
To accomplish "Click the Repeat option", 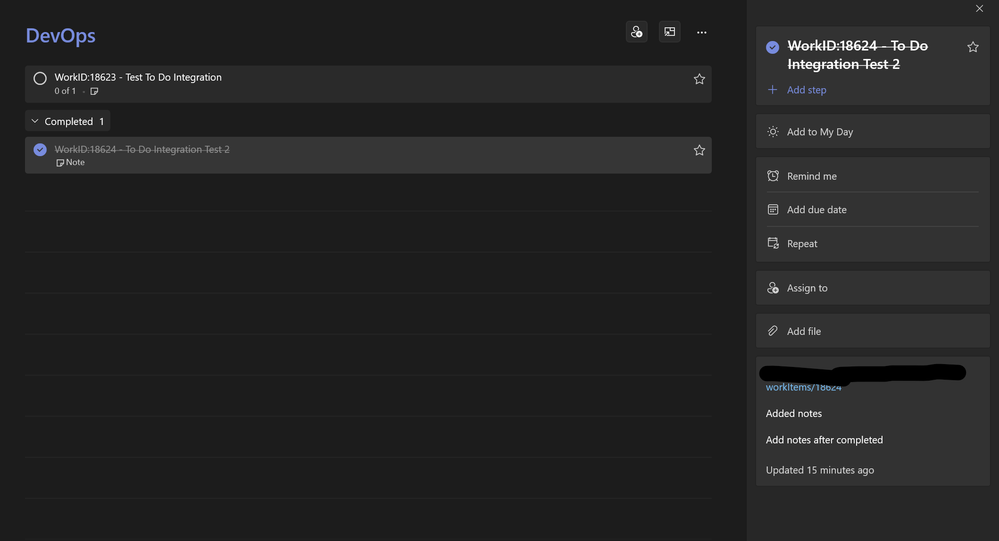I will click(x=872, y=243).
